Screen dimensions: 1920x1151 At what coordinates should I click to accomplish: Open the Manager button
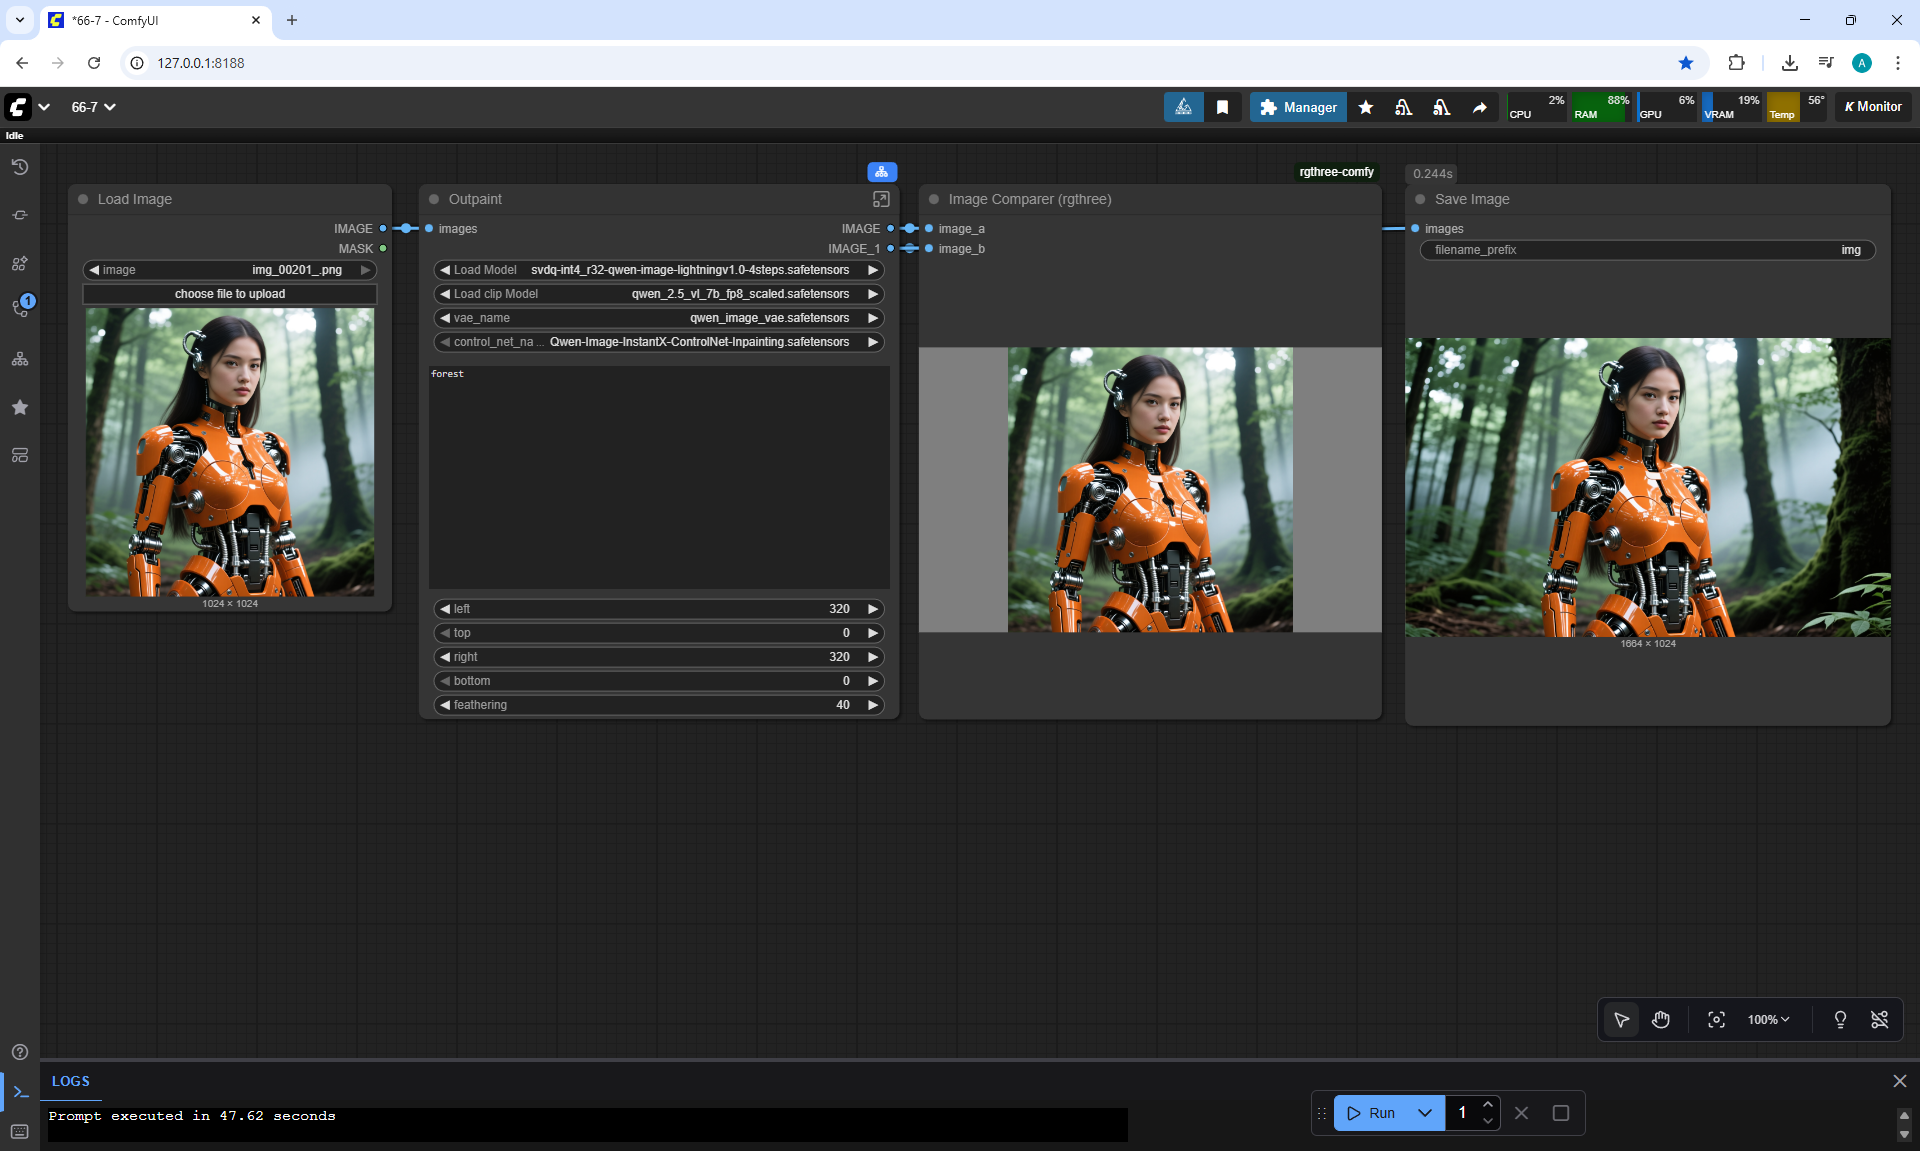pyautogui.click(x=1298, y=107)
